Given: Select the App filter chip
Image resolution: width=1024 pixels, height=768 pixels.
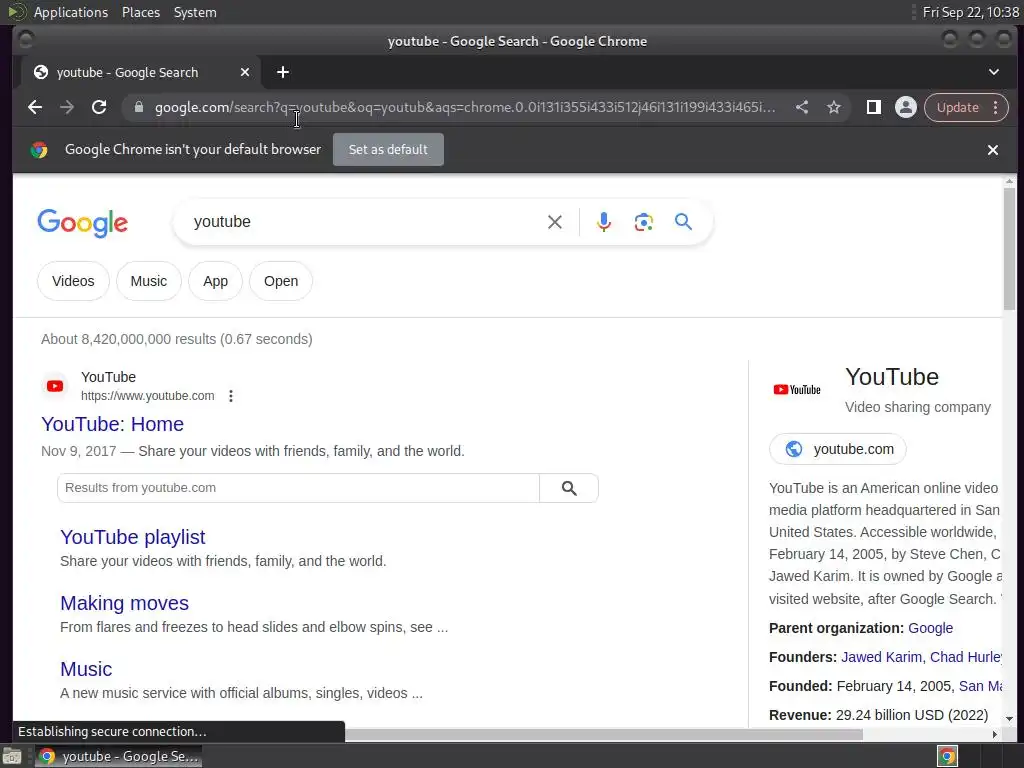Looking at the screenshot, I should click(216, 281).
